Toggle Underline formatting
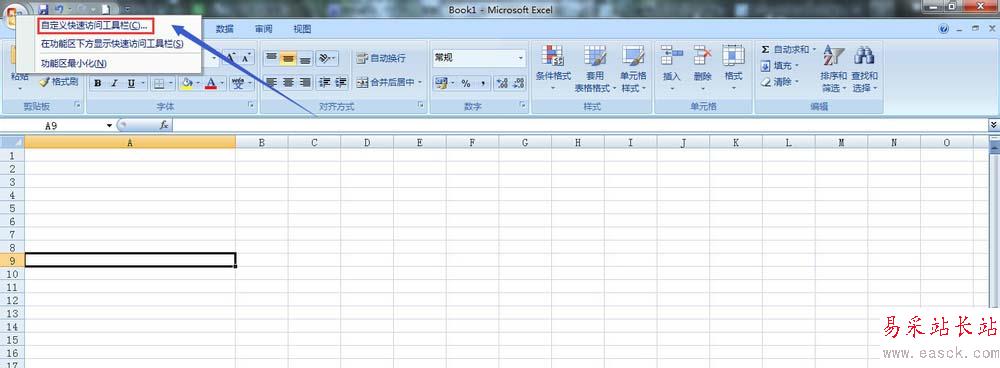 pyautogui.click(x=131, y=83)
